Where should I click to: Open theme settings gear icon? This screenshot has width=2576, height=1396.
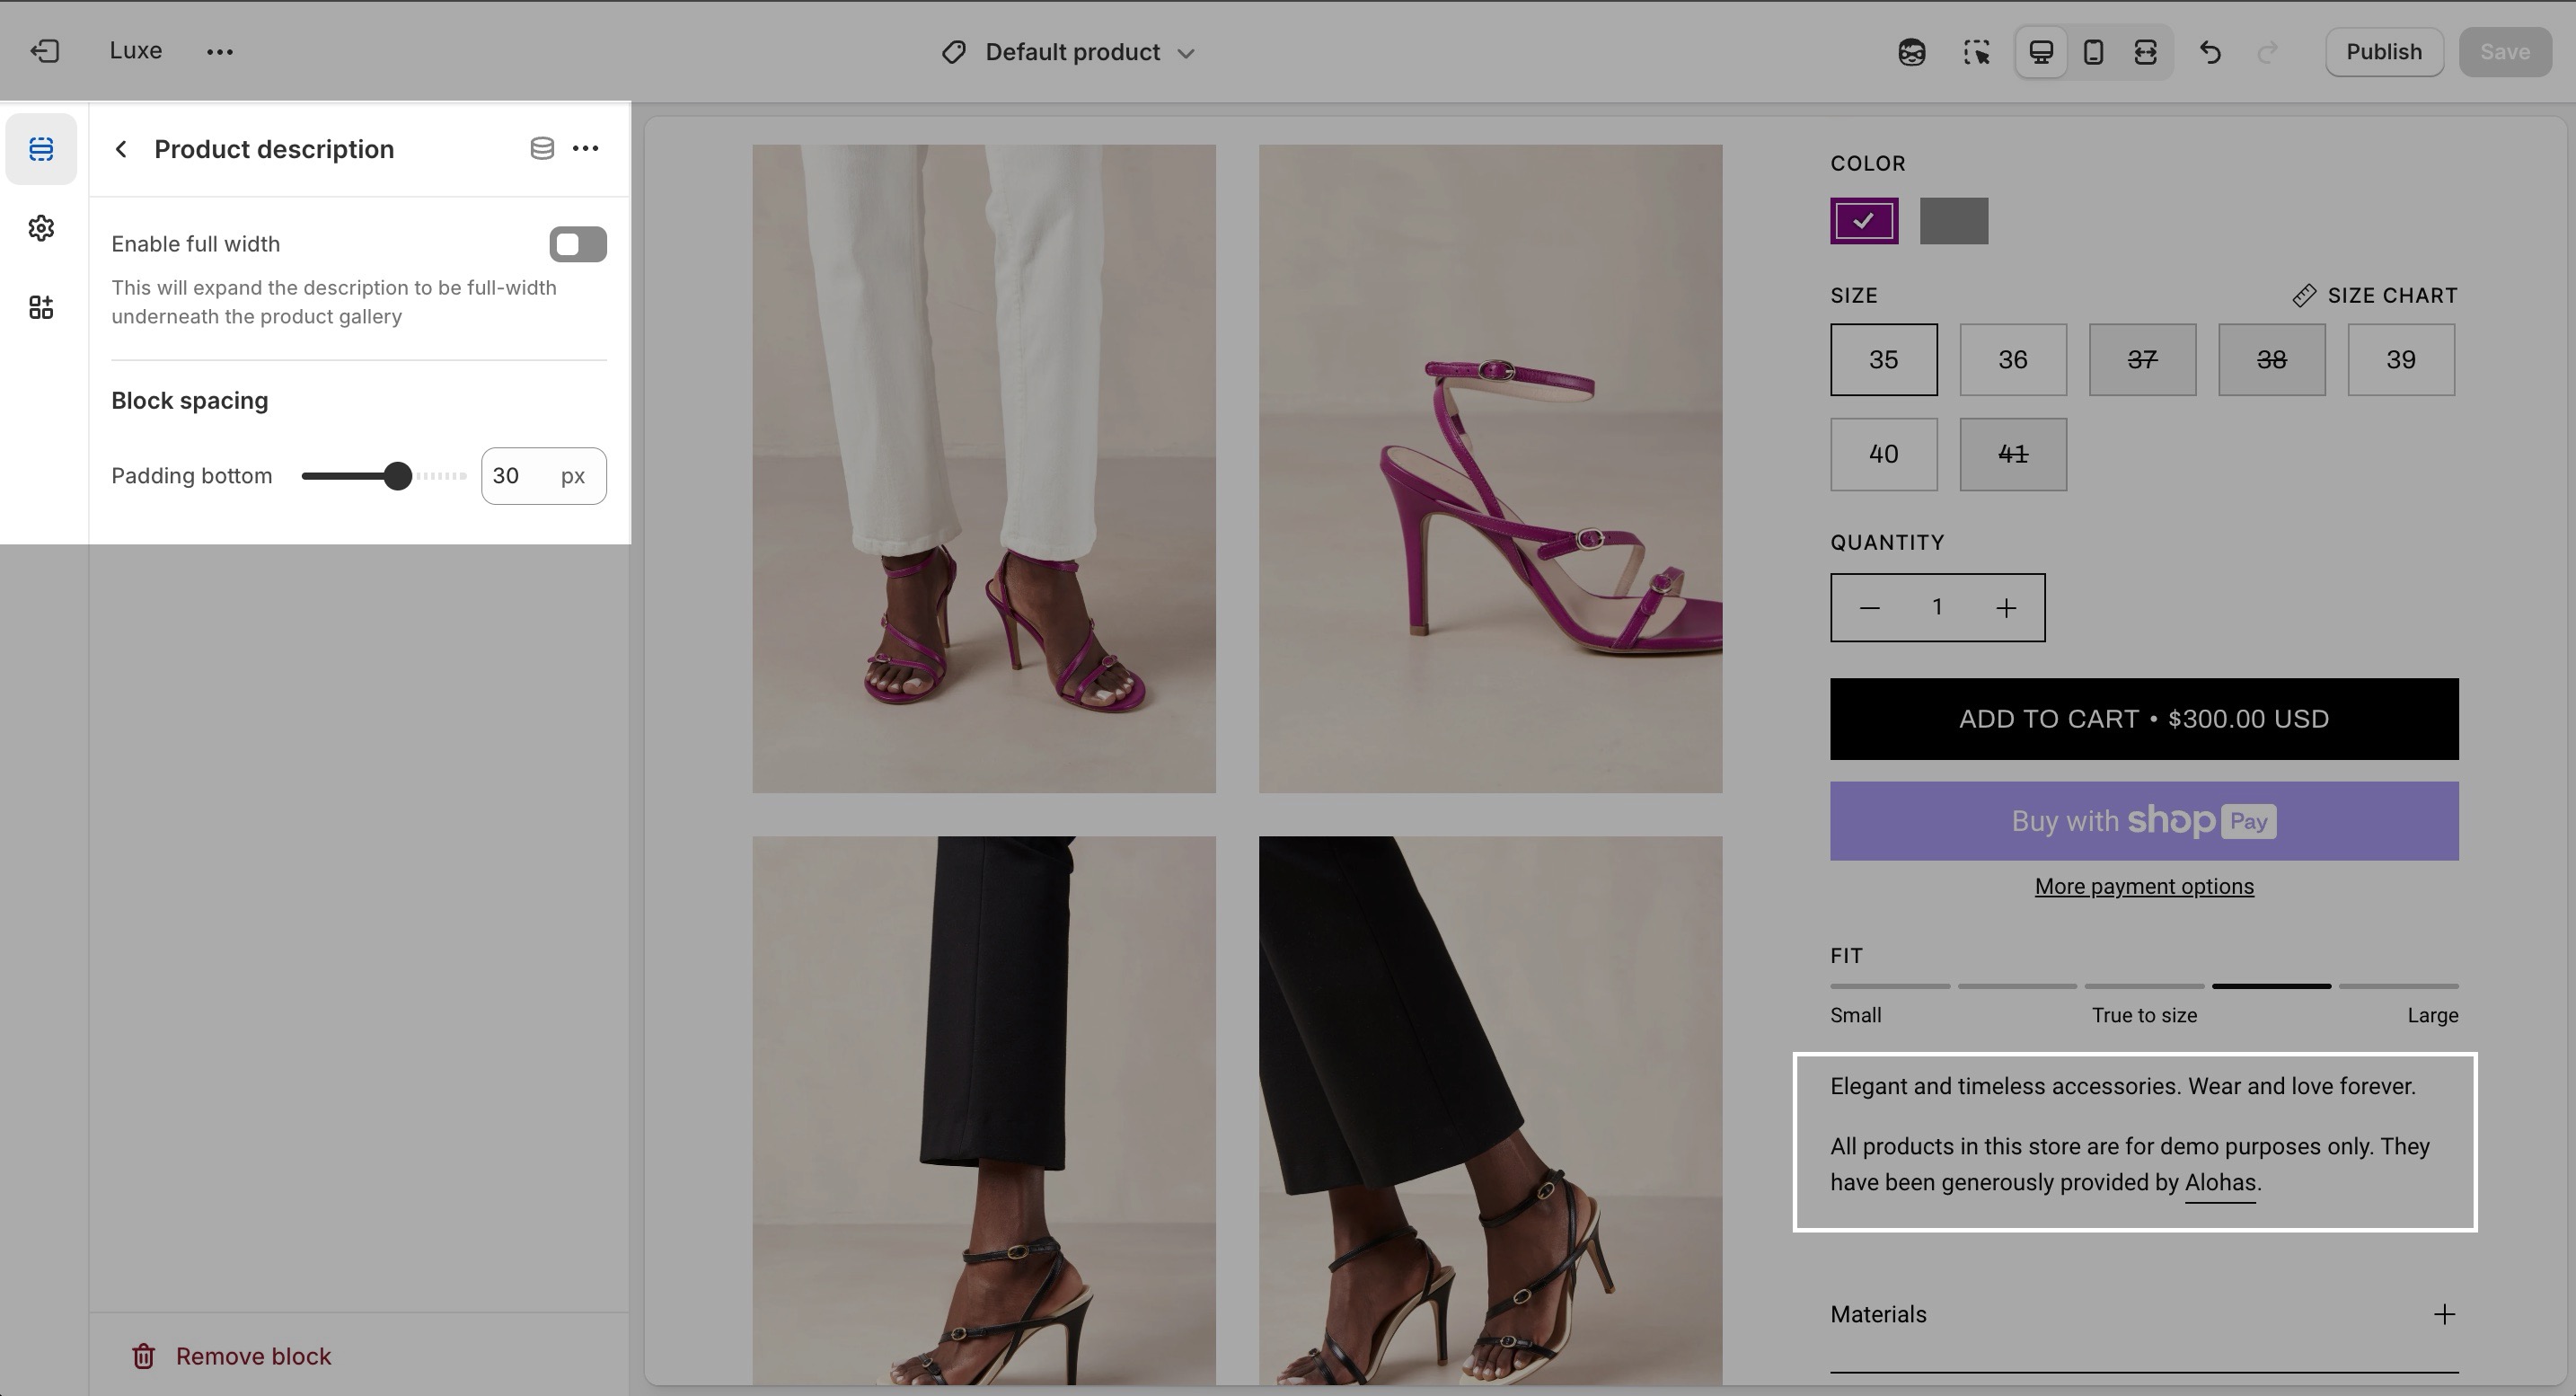[x=41, y=228]
